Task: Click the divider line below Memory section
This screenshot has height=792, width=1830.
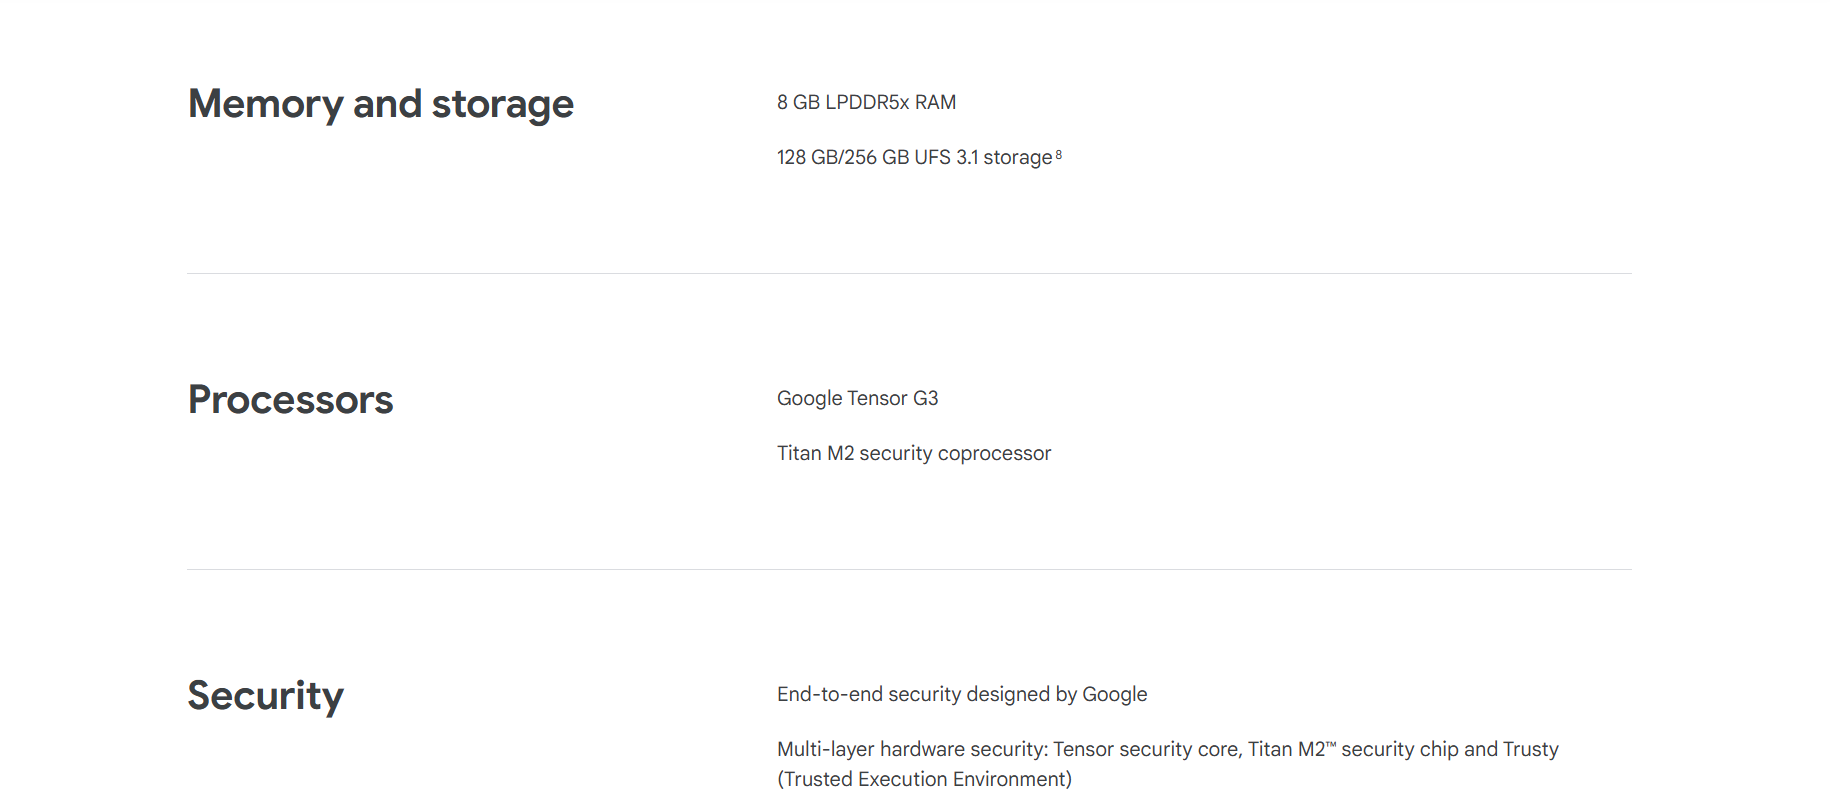Action: (x=909, y=273)
